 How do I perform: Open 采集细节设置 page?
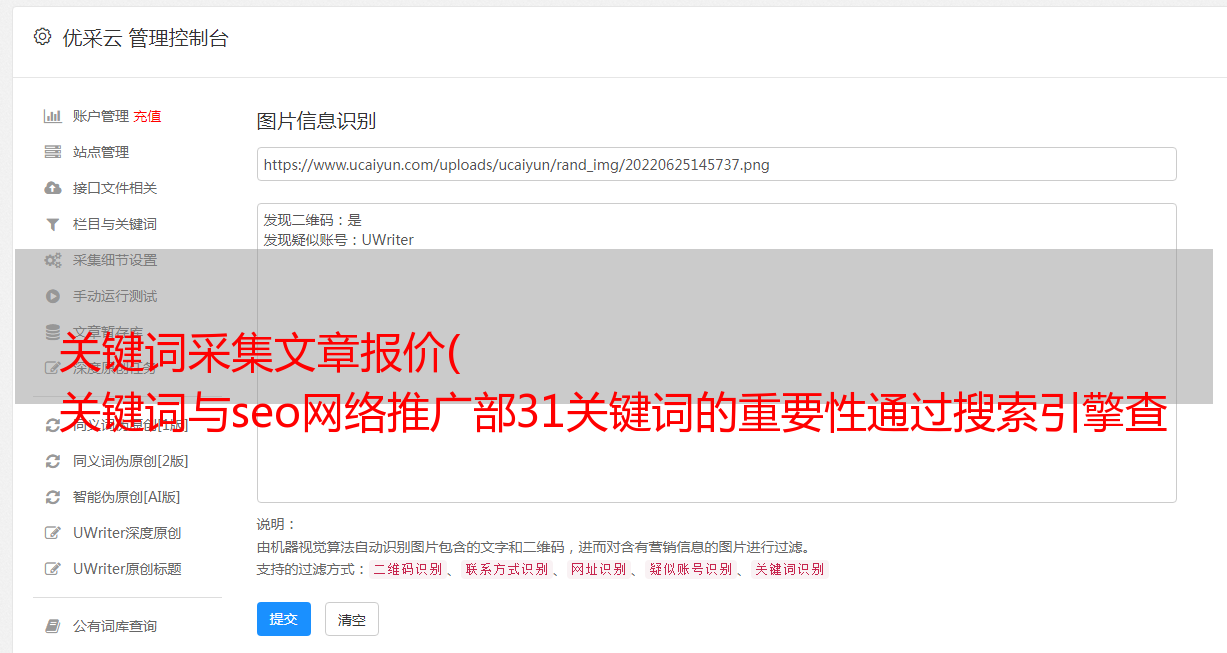(115, 260)
